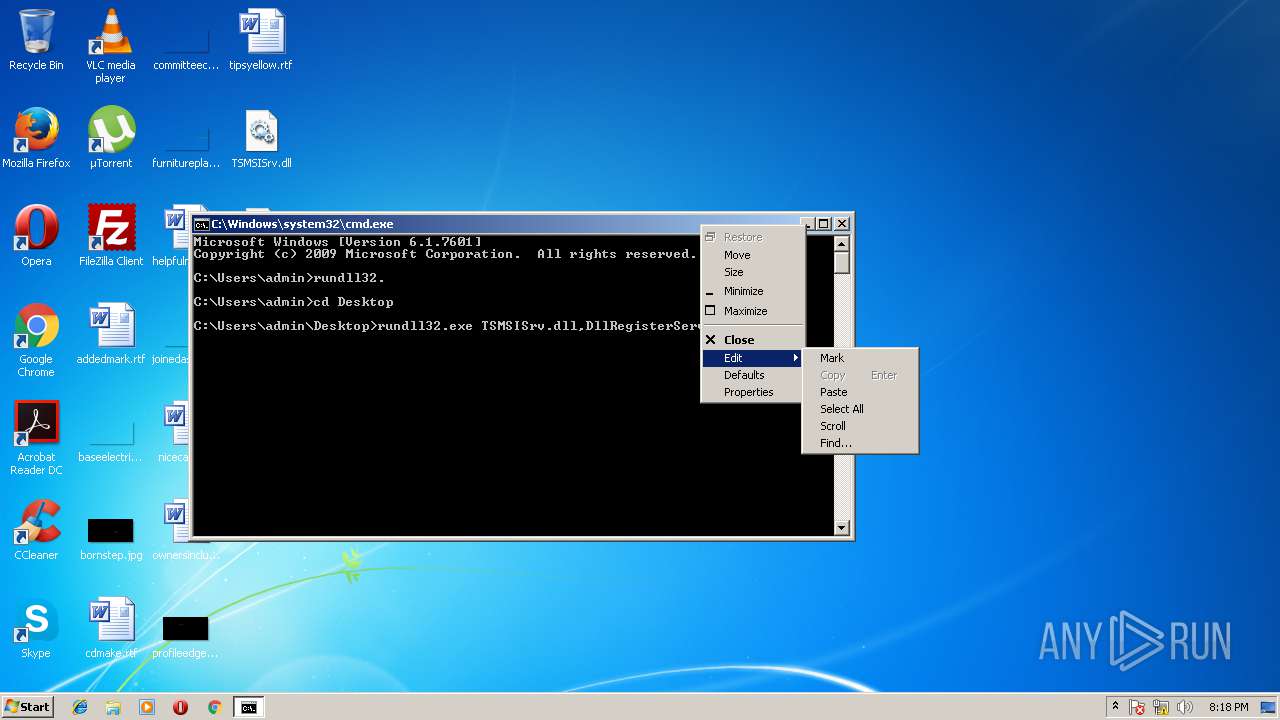The image size is (1280, 720).
Task: Launch Windows Media Player taskbar icon
Action: click(x=147, y=707)
